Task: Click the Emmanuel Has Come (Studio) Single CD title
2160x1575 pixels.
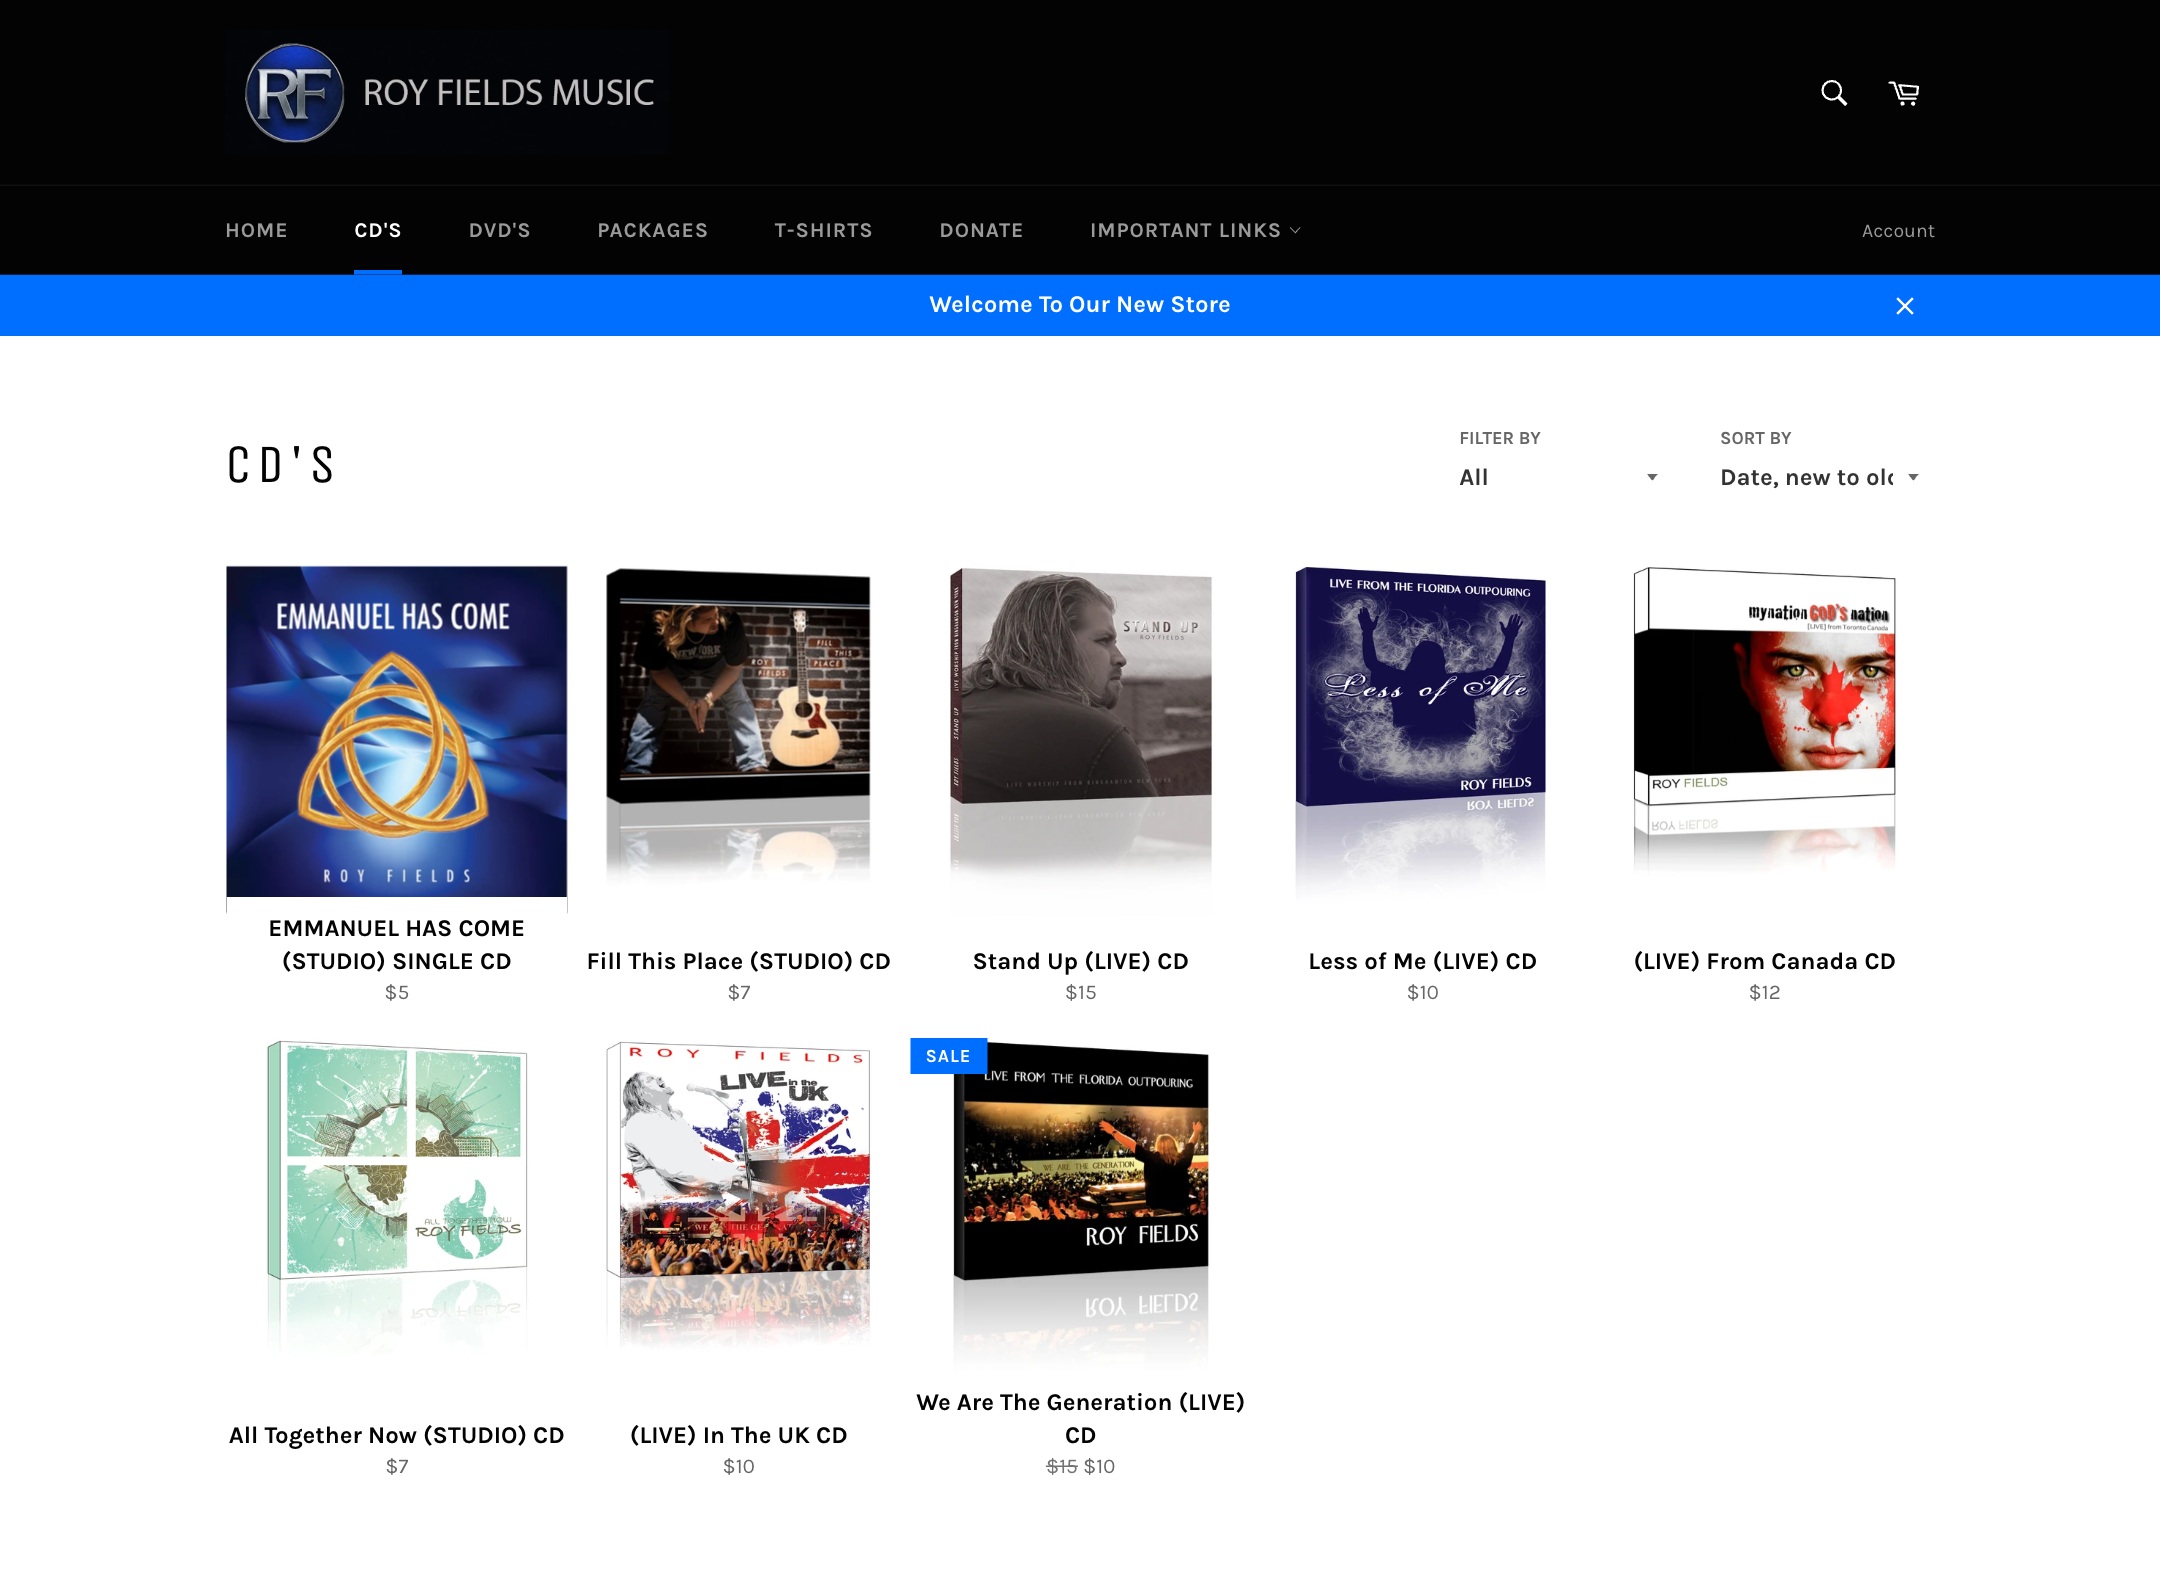Action: tap(397, 945)
